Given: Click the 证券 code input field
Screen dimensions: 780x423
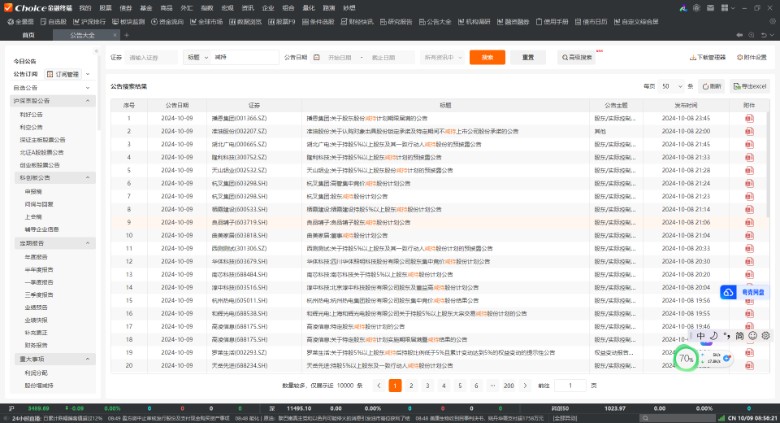Looking at the screenshot, I should coord(151,57).
